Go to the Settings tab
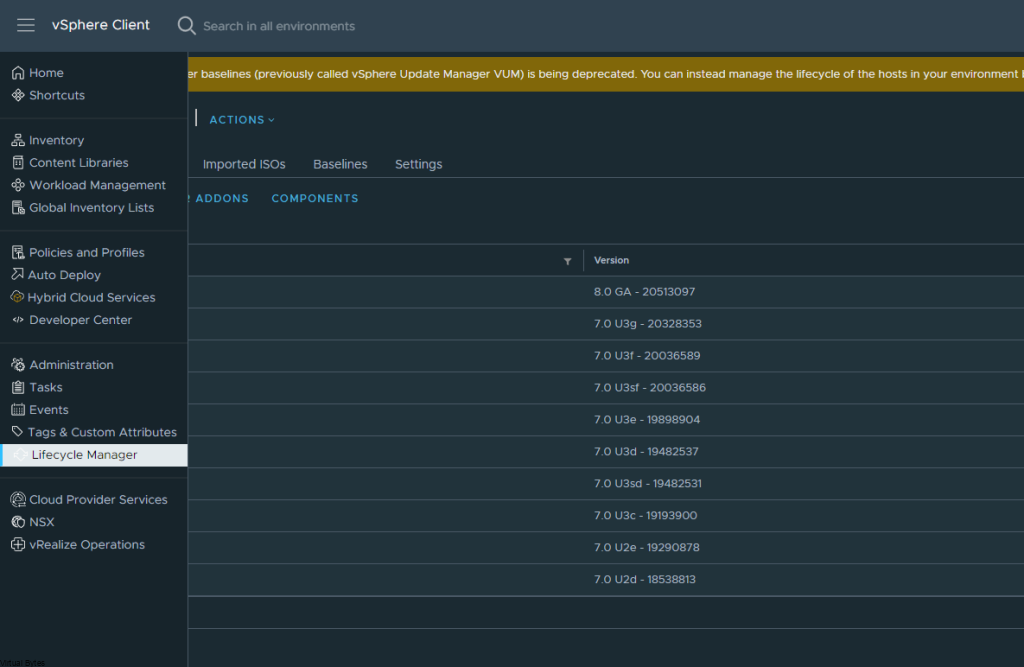Viewport: 1024px width, 667px height. [x=418, y=164]
